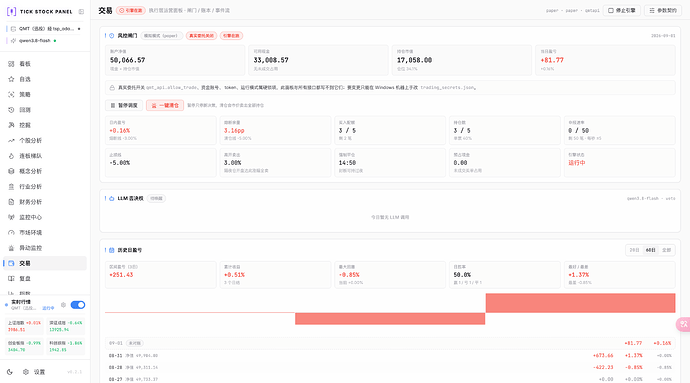The width and height of the screenshot is (690, 383).
Task: Click the pink floating assistant bubble
Action: [x=683, y=324]
